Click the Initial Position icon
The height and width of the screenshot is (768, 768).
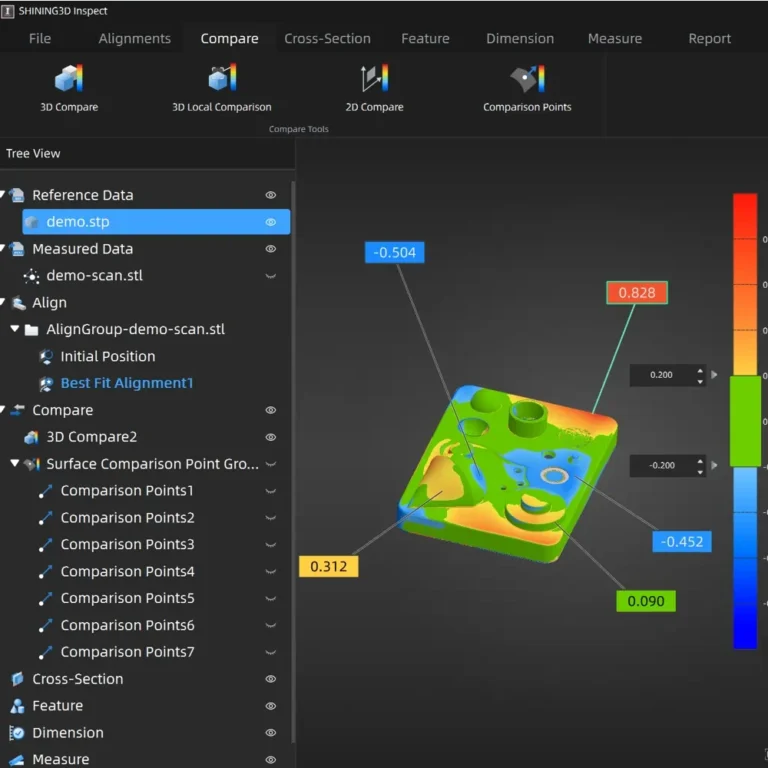click(46, 356)
